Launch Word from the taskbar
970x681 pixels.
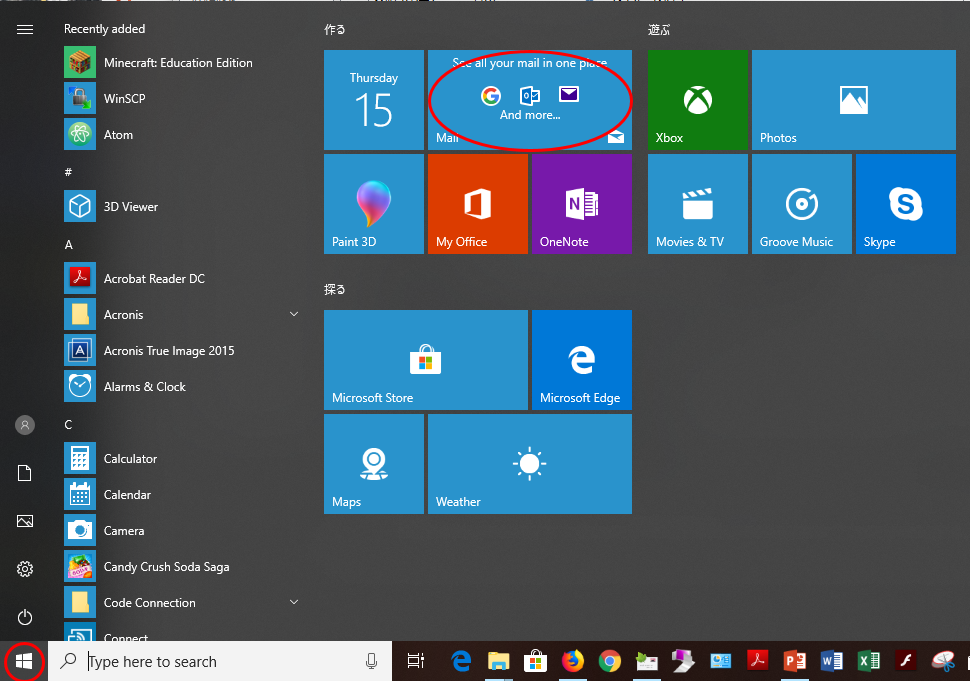click(832, 661)
